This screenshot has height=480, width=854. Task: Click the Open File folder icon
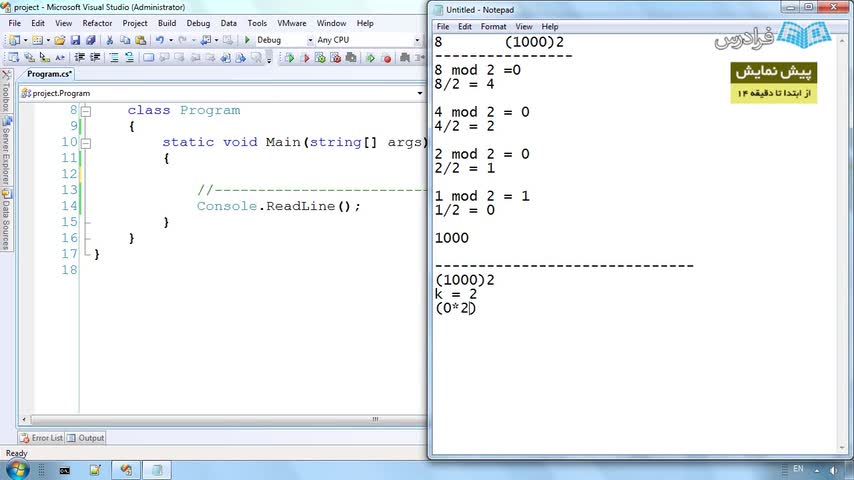click(x=60, y=40)
